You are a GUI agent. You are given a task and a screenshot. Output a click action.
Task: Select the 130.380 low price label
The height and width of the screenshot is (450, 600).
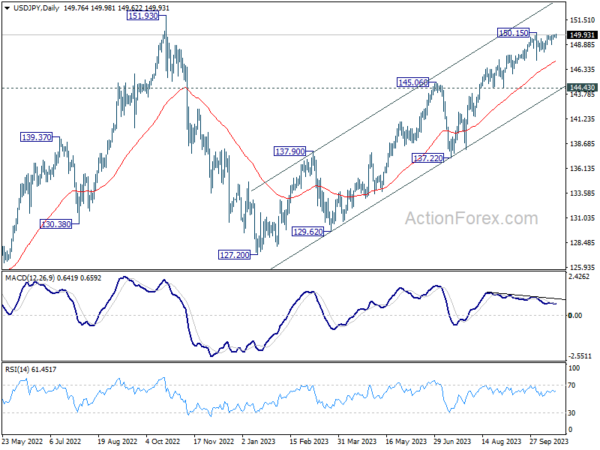pyautogui.click(x=56, y=224)
